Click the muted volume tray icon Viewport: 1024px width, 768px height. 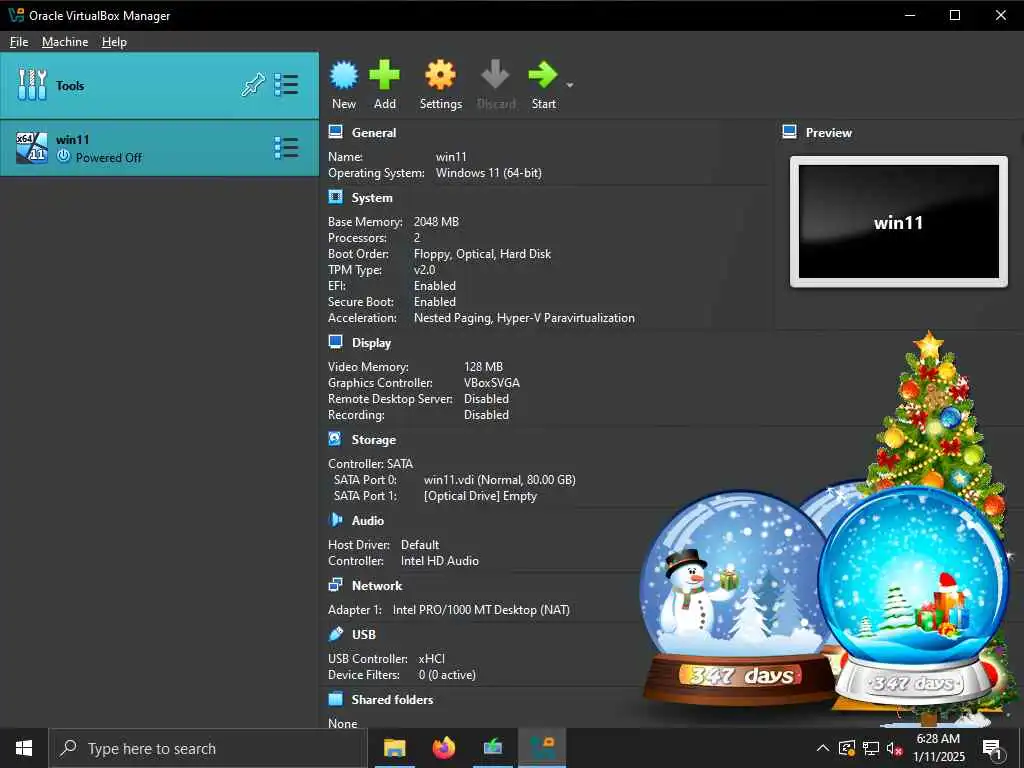point(895,748)
